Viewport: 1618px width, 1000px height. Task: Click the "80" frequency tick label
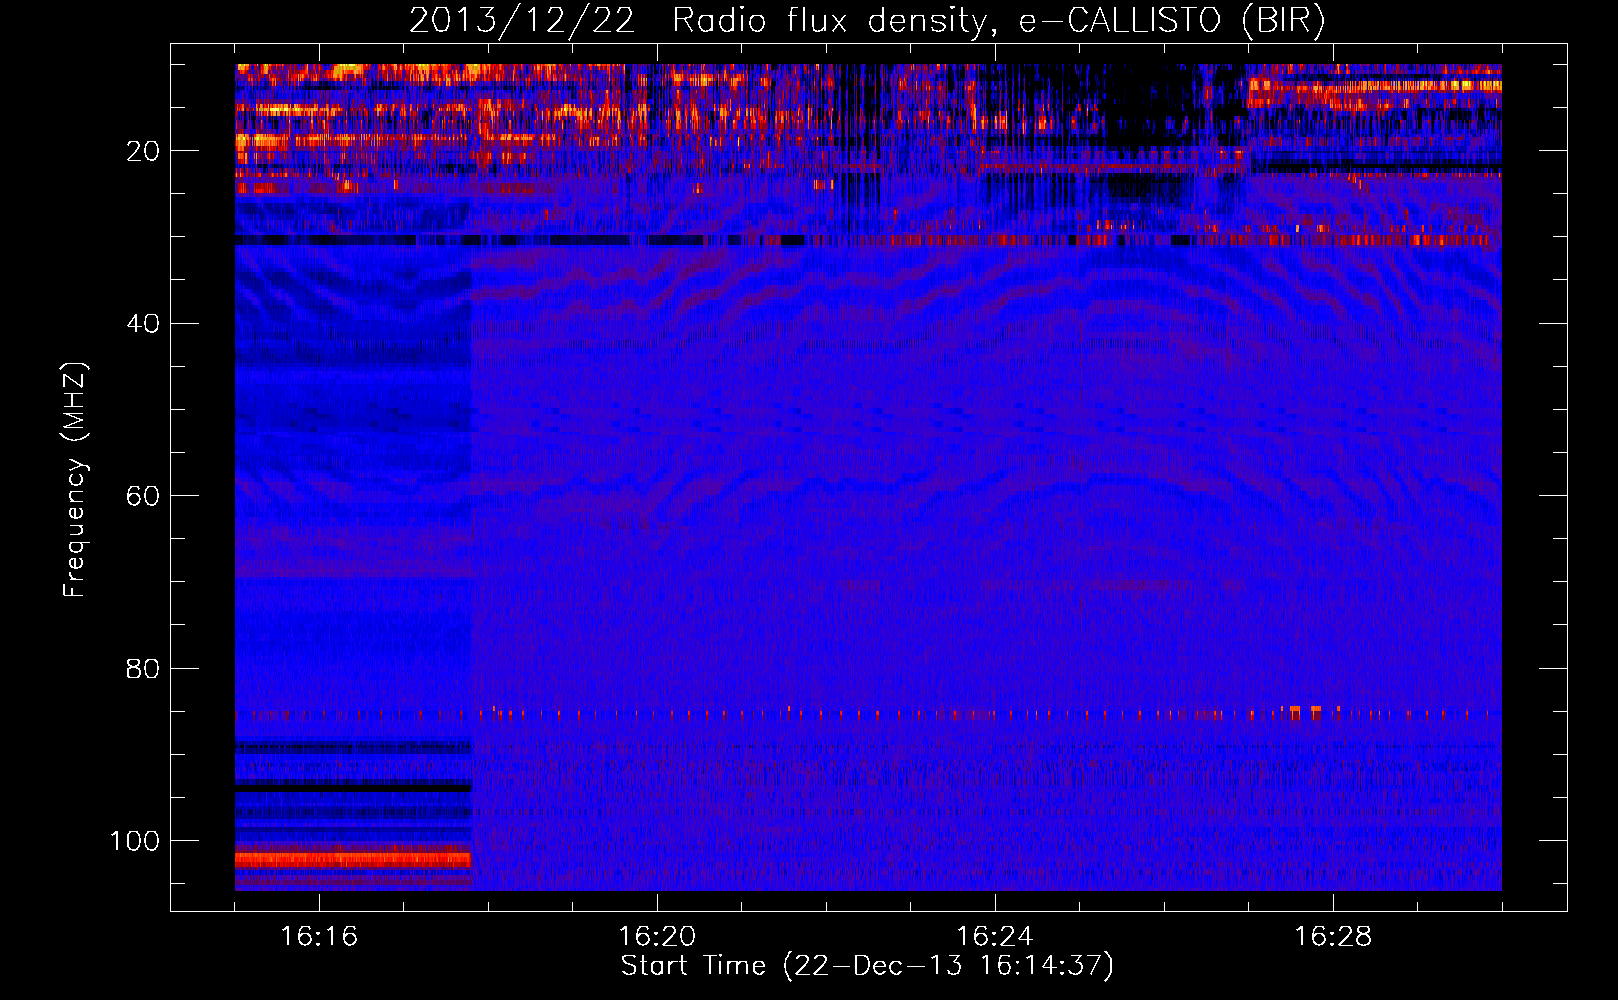tap(144, 669)
